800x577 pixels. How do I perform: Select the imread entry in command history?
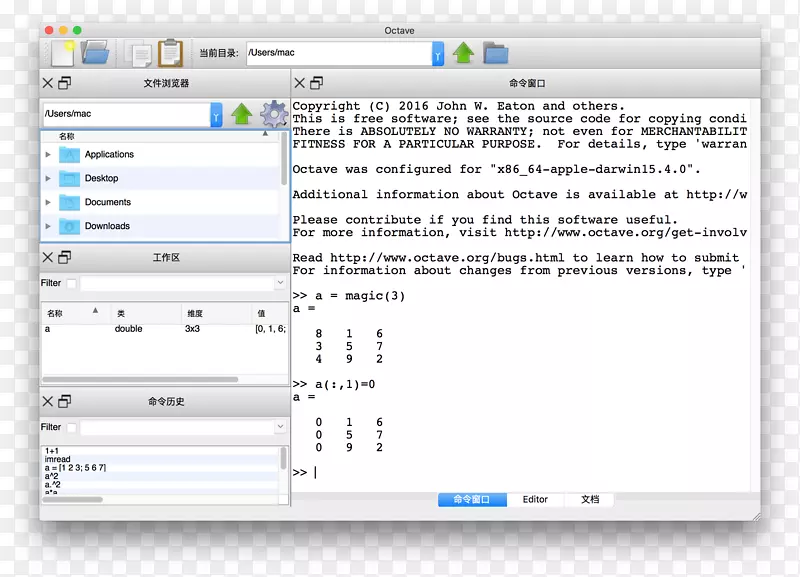[63, 461]
